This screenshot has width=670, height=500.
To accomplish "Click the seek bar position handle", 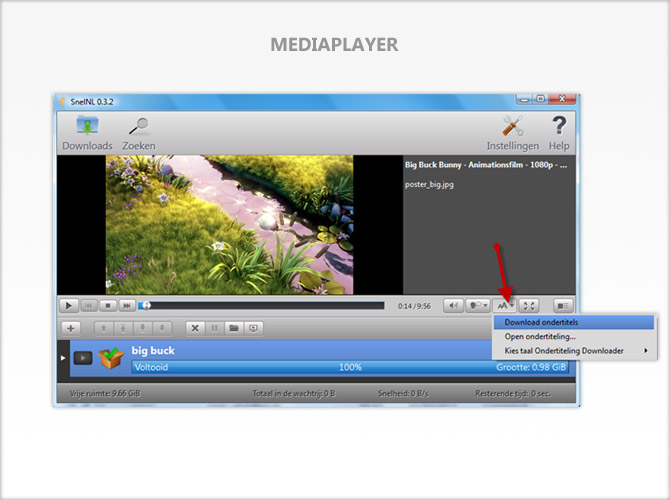I will pos(146,305).
